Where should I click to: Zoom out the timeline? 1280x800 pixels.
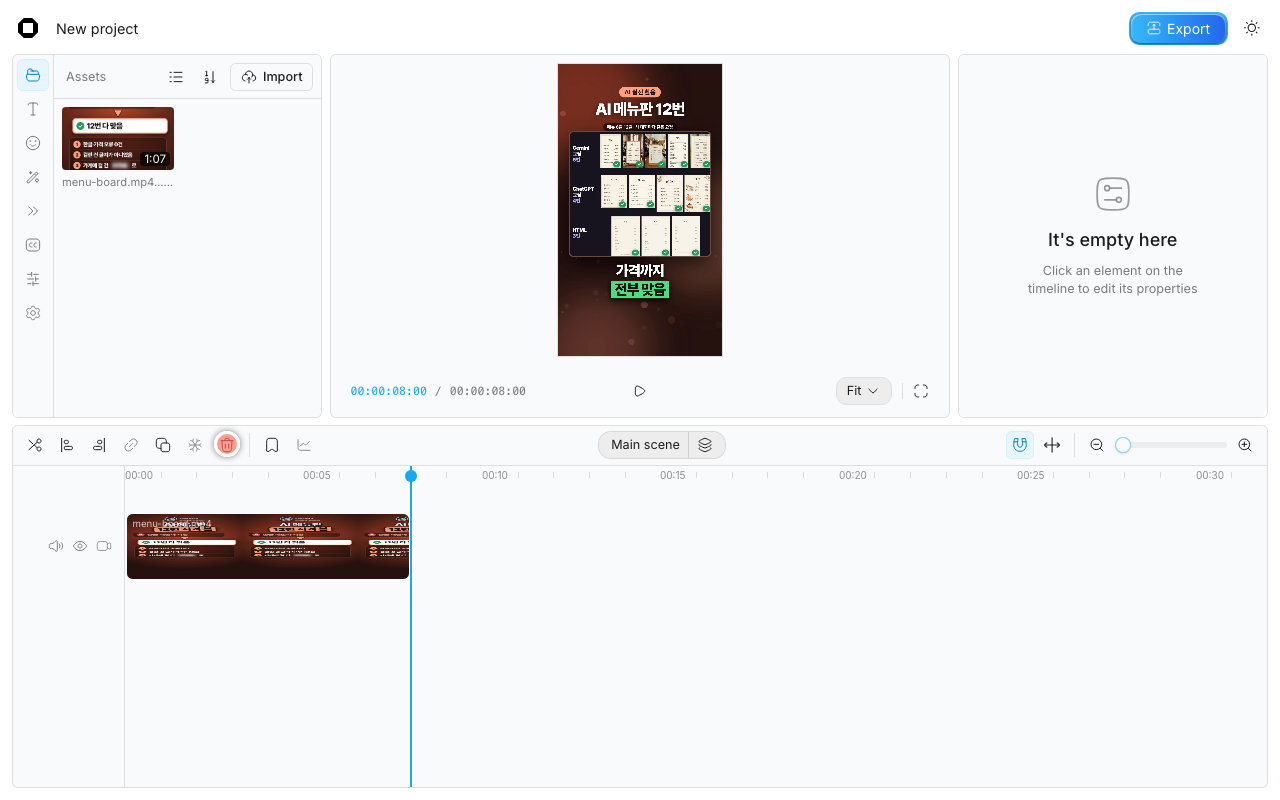(x=1097, y=445)
